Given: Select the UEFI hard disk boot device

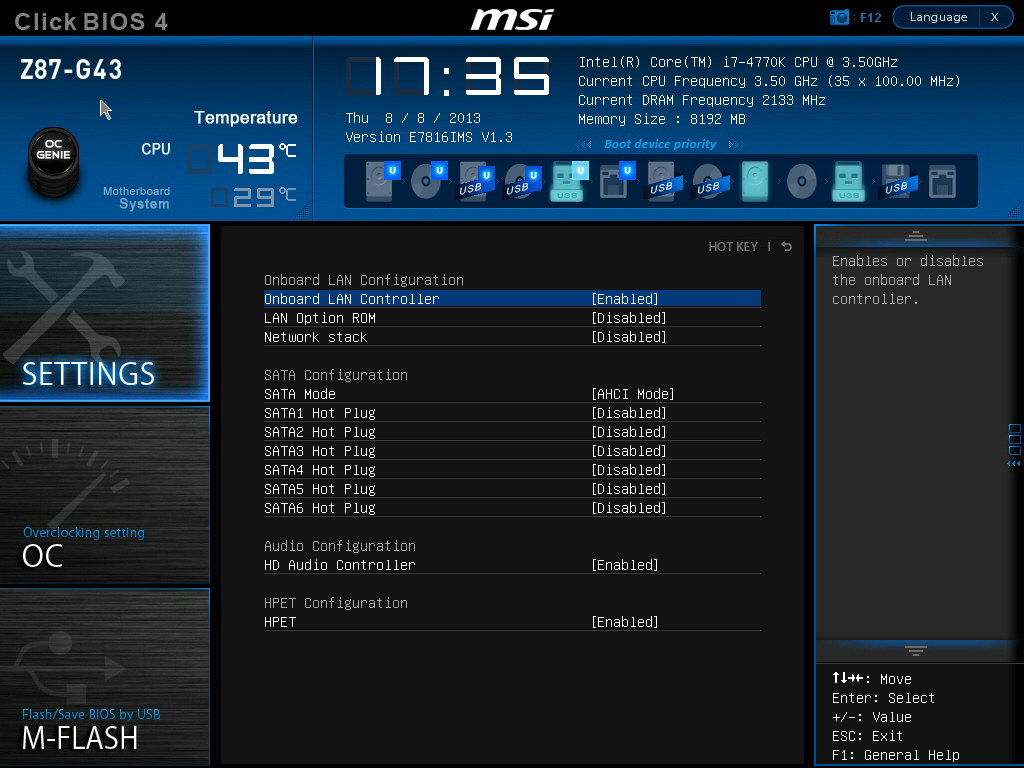Looking at the screenshot, I should (382, 181).
